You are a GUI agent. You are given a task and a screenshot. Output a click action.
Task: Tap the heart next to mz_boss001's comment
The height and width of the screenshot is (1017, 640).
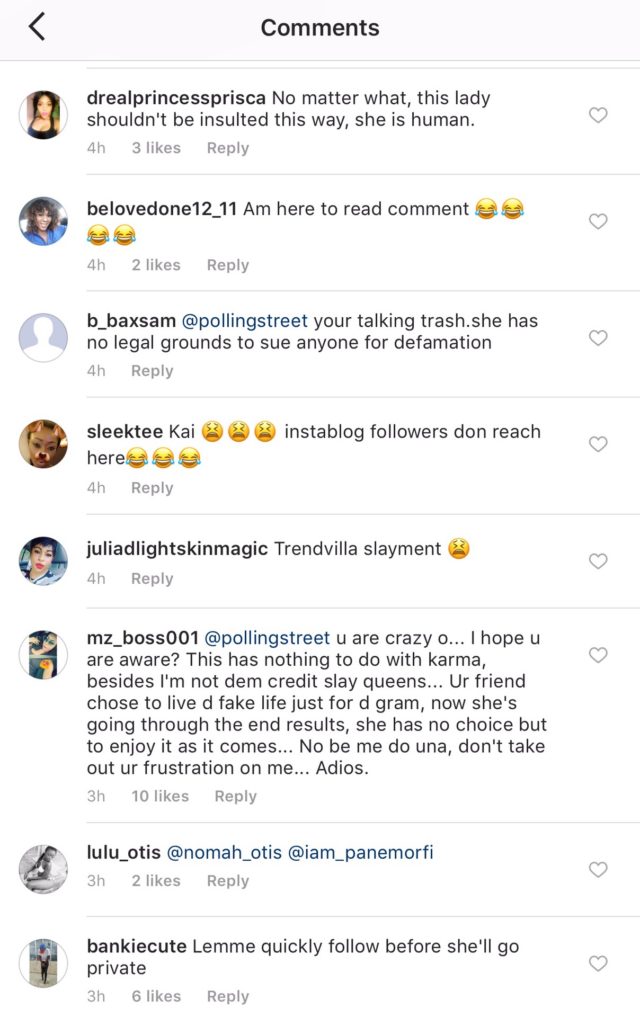click(599, 655)
